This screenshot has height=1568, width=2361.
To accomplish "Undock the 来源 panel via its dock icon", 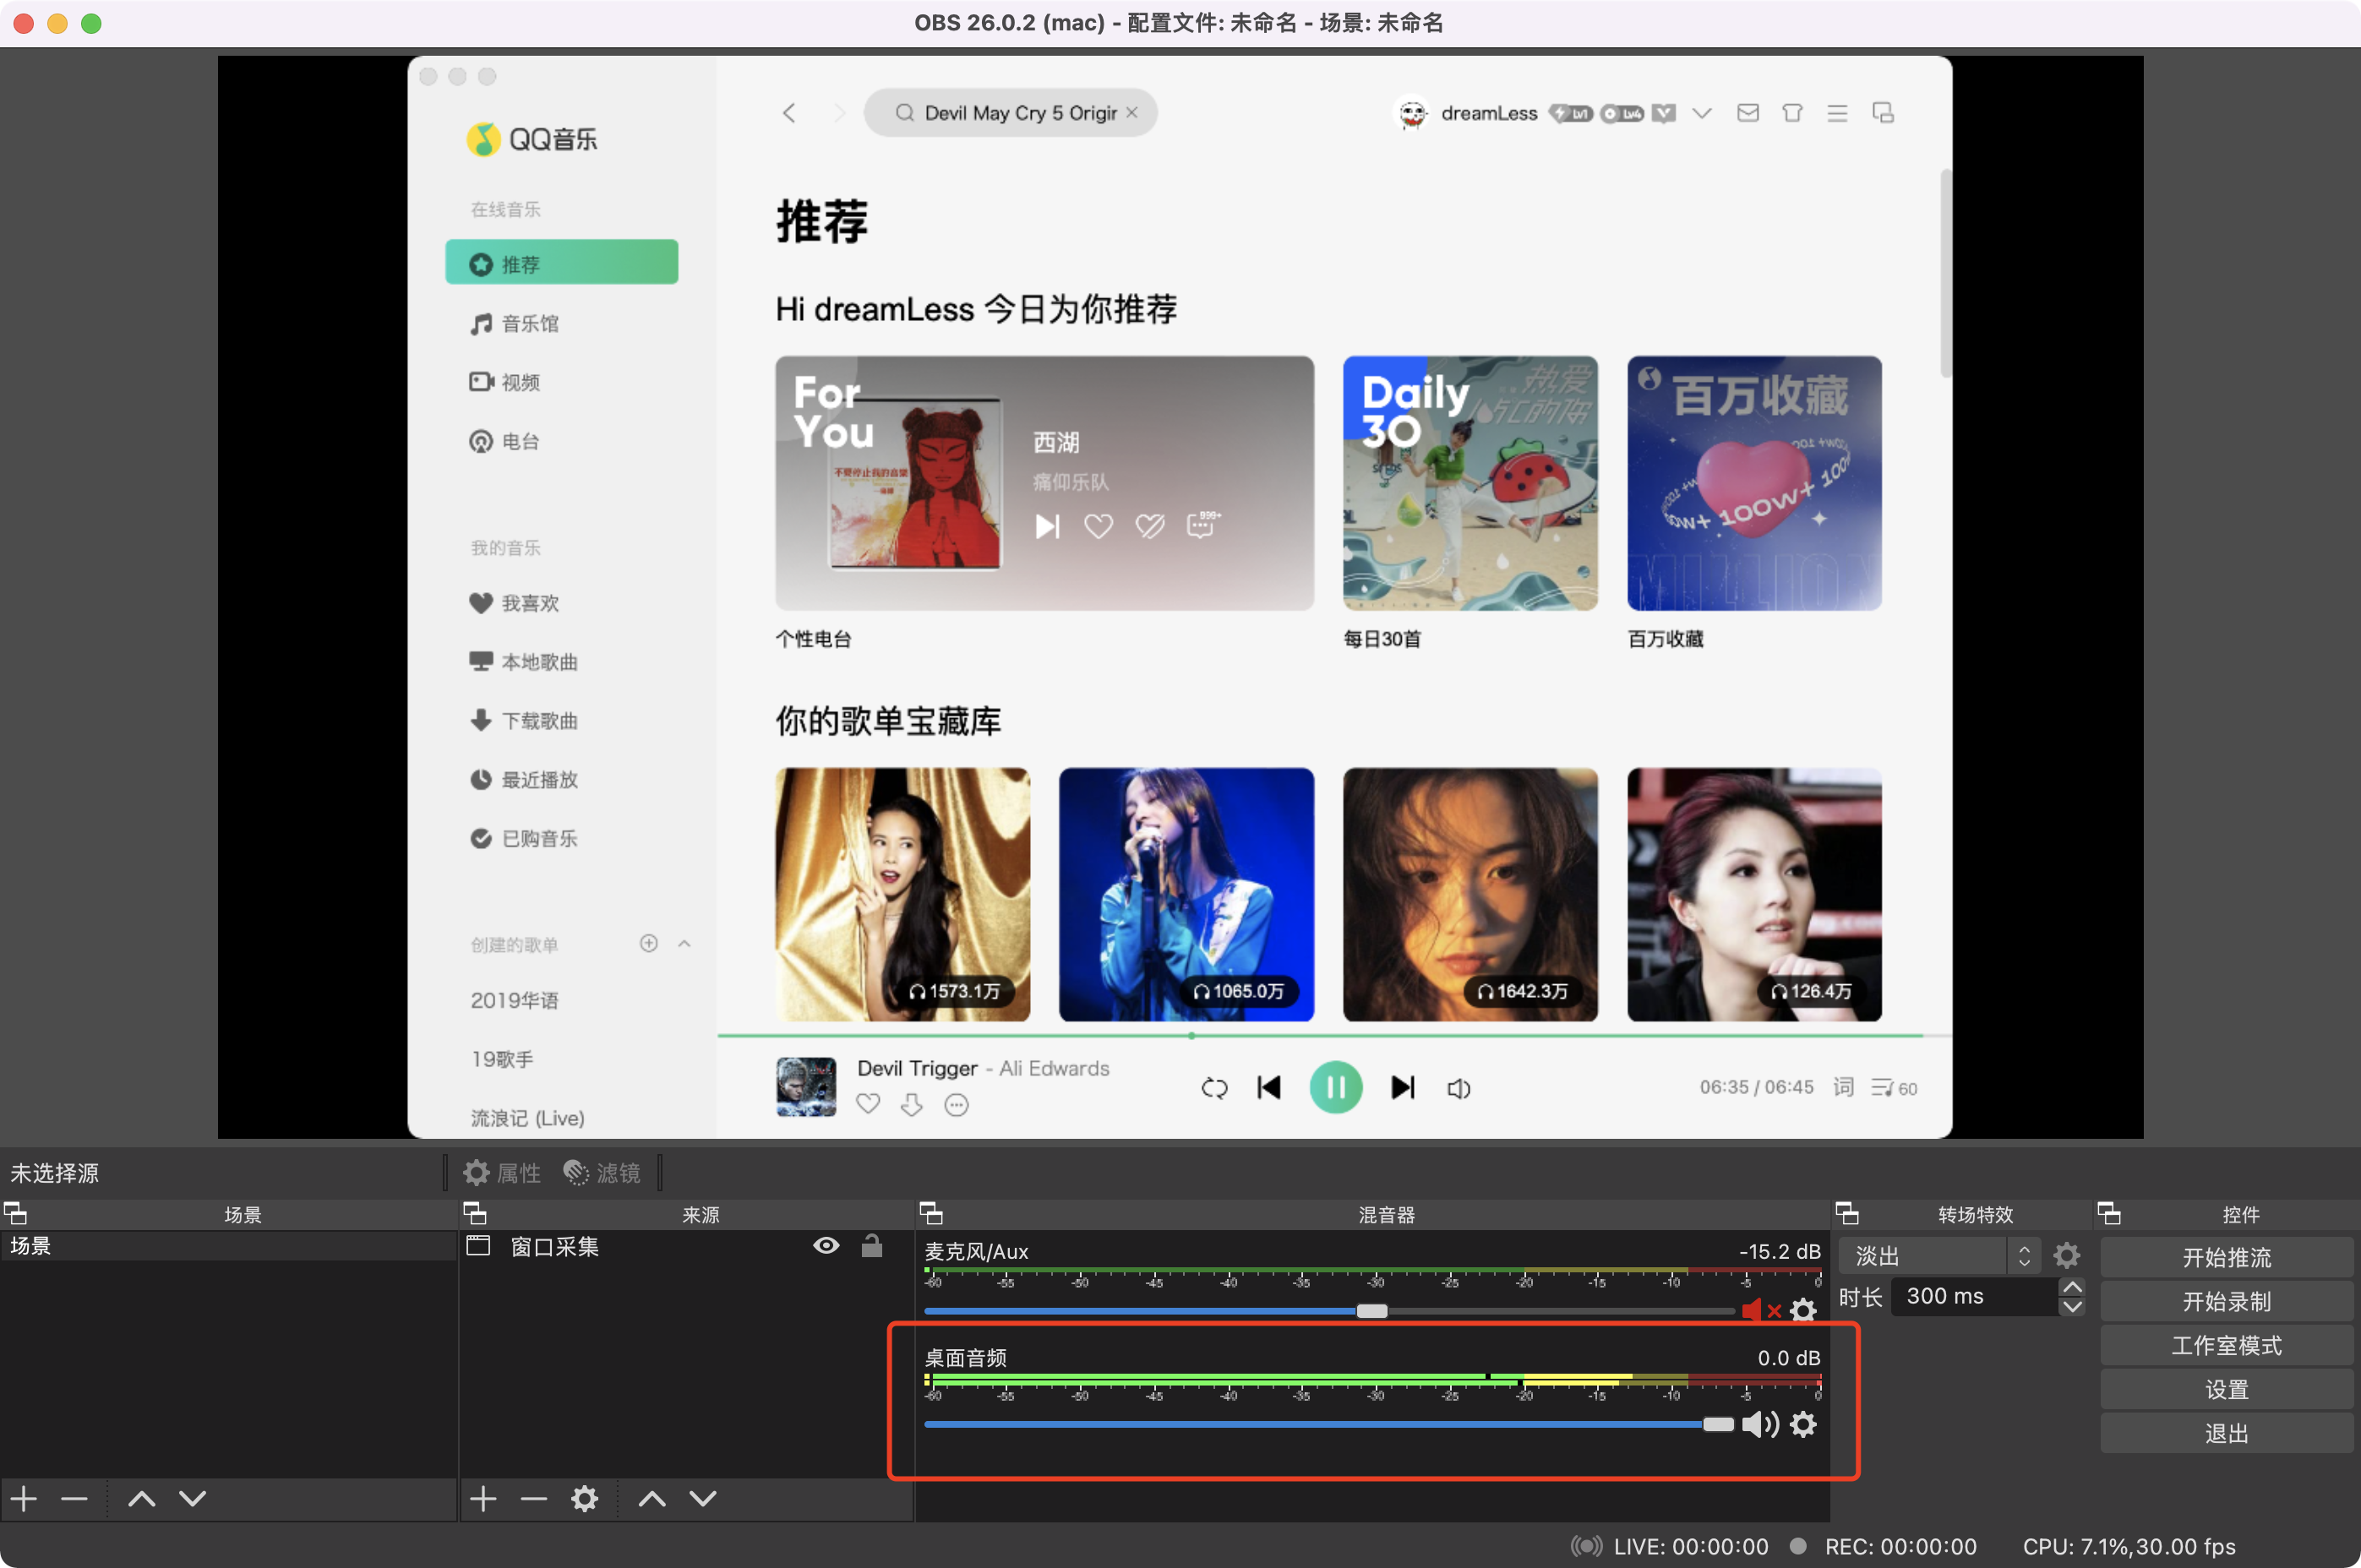I will [x=475, y=1214].
